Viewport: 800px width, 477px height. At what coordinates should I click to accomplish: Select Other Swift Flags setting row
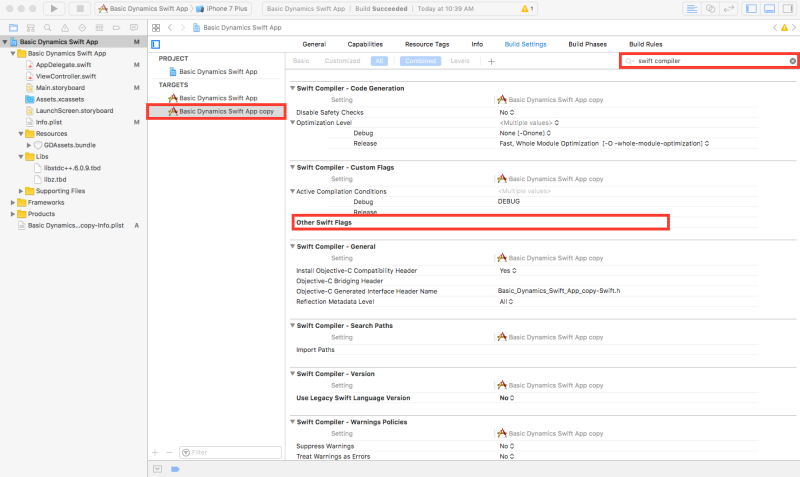coord(480,222)
